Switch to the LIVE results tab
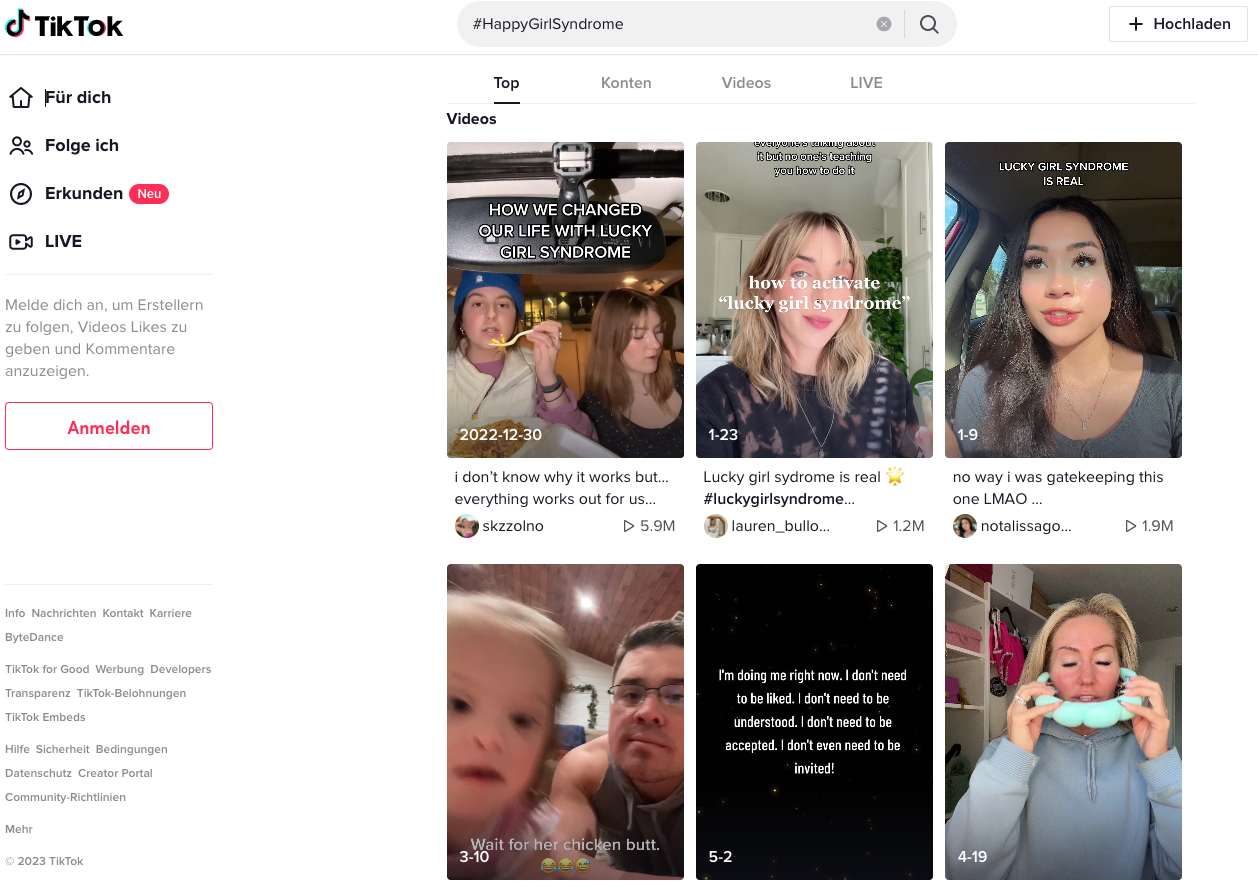Screen dimensions: 1258x890 (866, 83)
